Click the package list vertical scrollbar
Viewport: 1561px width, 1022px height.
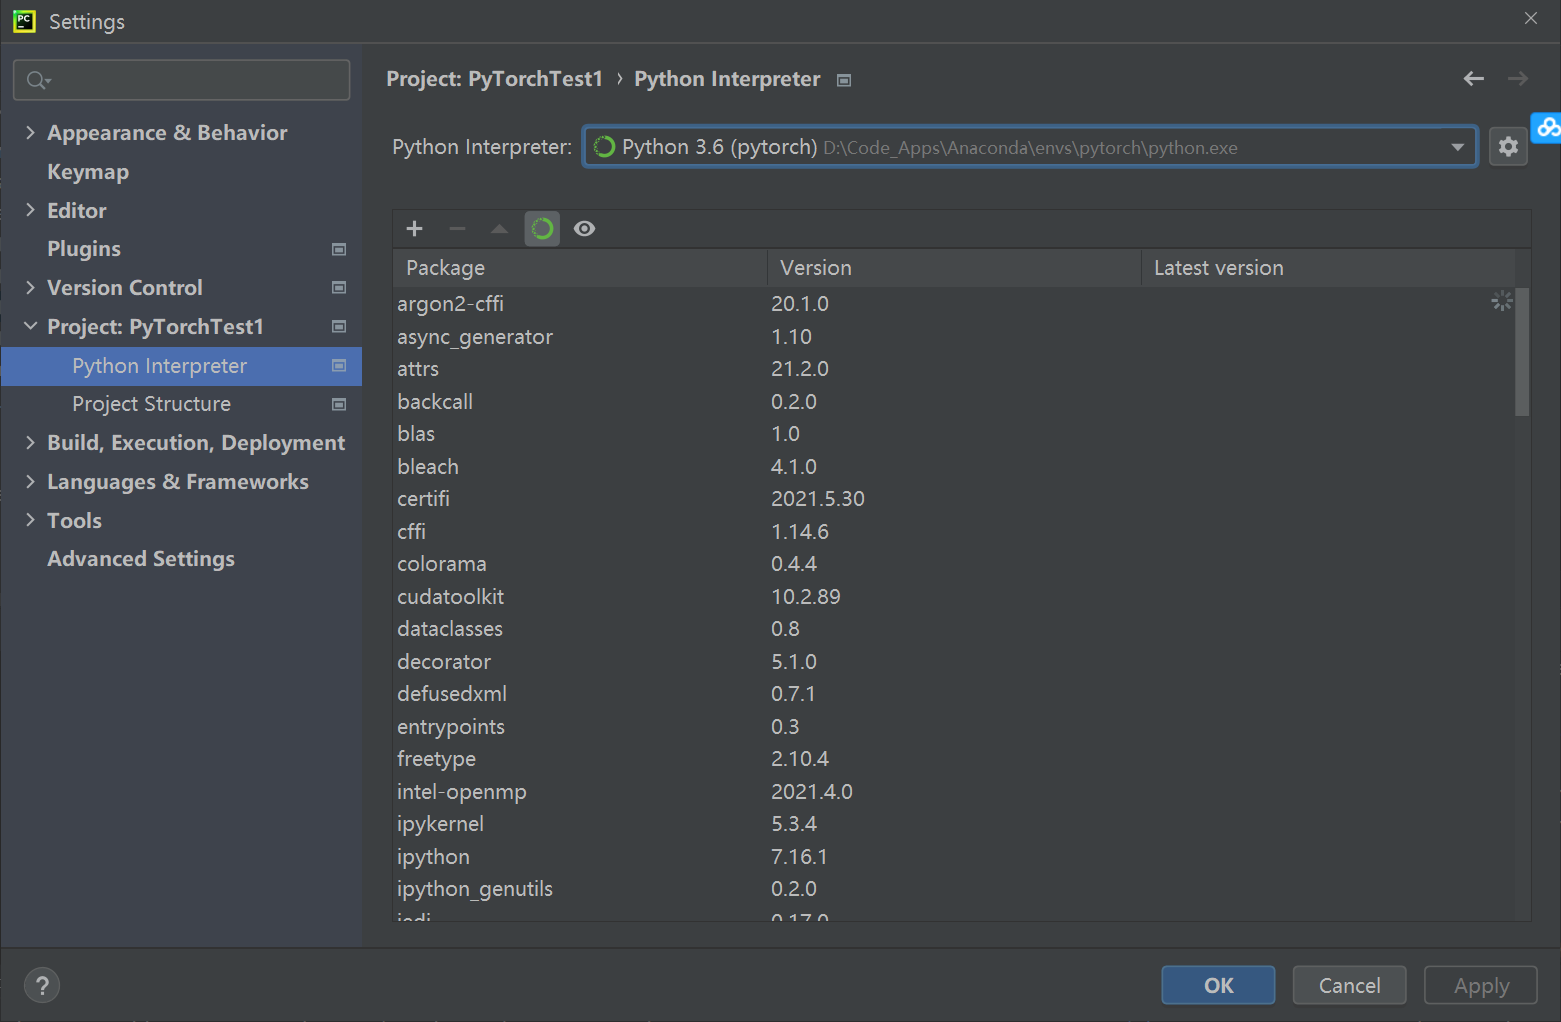click(x=1522, y=351)
